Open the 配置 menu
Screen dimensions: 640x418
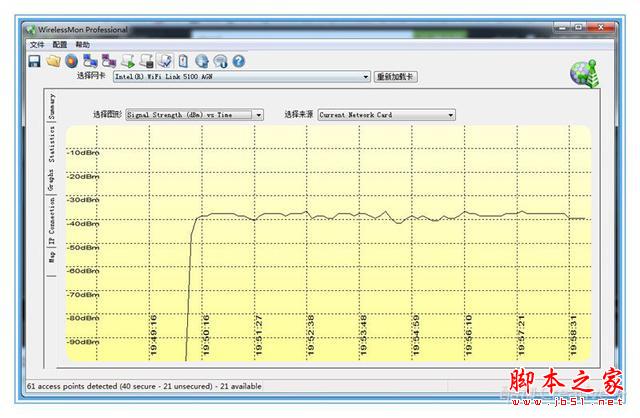tap(60, 44)
